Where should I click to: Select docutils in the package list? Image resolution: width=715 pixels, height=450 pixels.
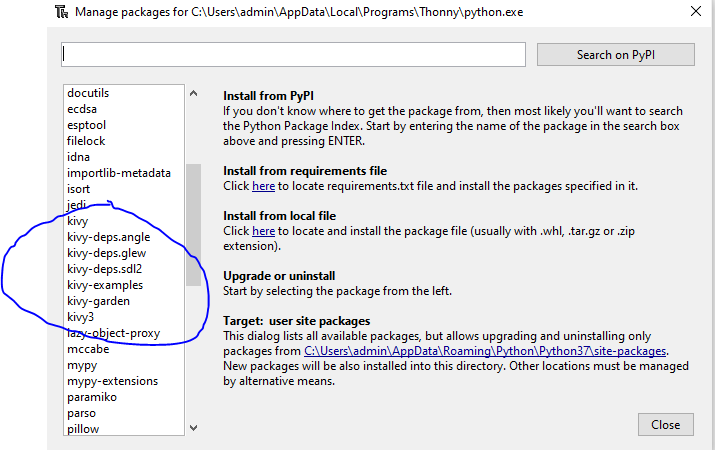click(88, 93)
